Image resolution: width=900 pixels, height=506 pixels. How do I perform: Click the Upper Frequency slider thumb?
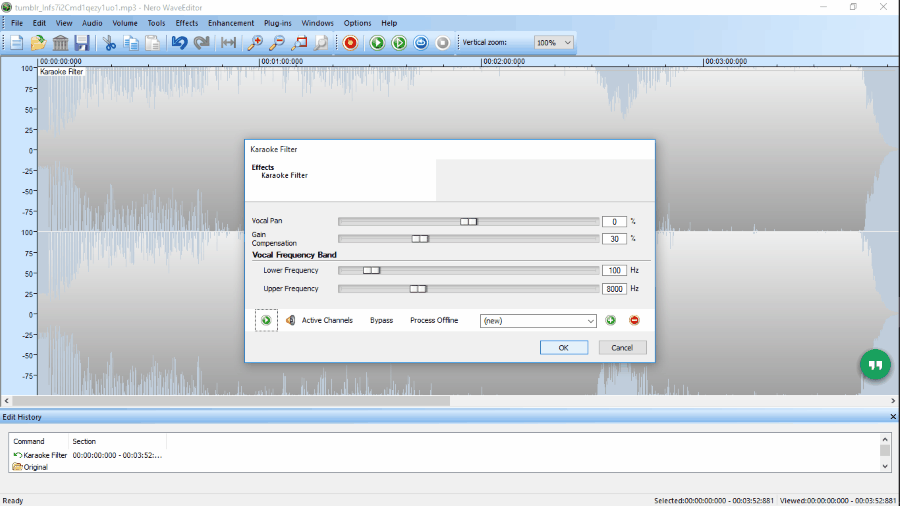pyautogui.click(x=418, y=289)
